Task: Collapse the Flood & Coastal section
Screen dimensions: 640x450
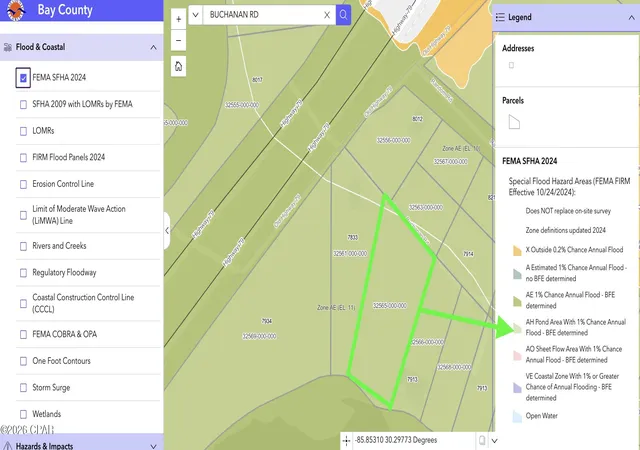Action: [153, 47]
